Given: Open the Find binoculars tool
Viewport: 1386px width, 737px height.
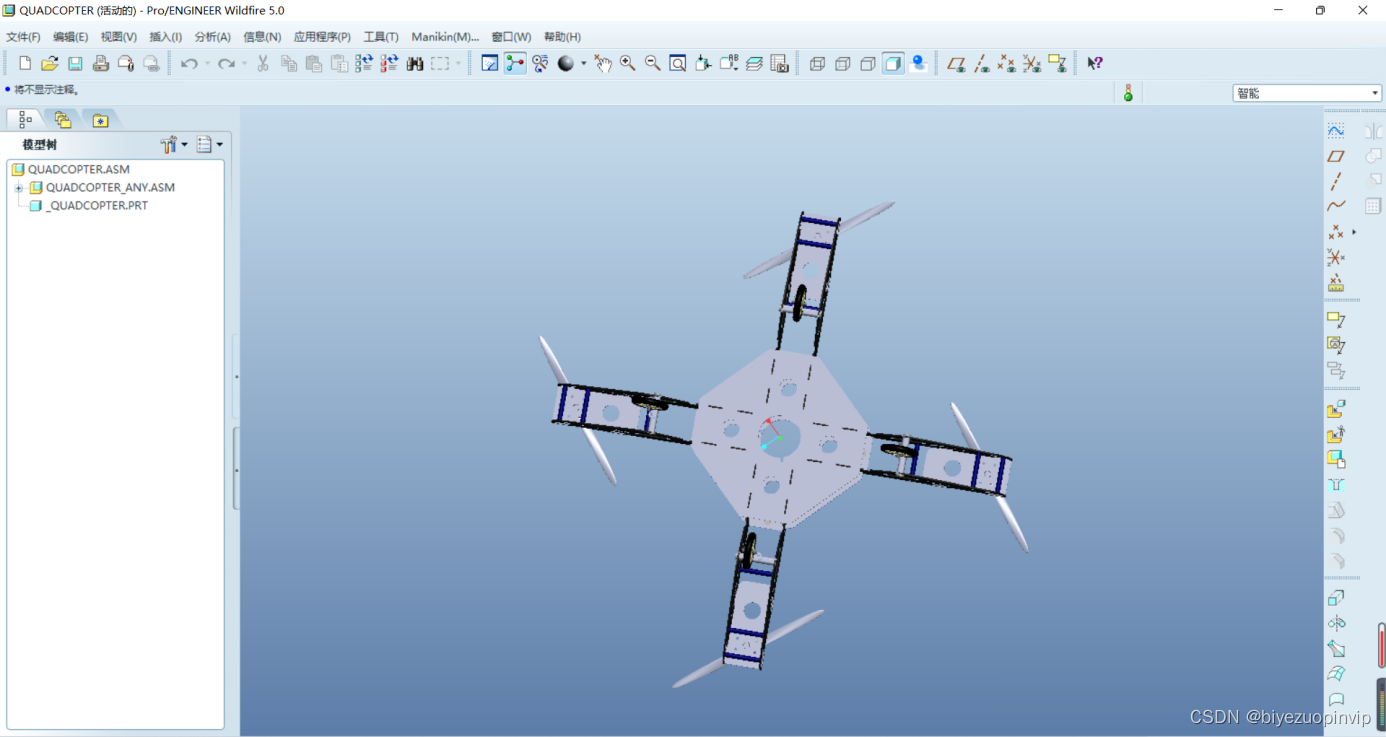Looking at the screenshot, I should point(414,63).
